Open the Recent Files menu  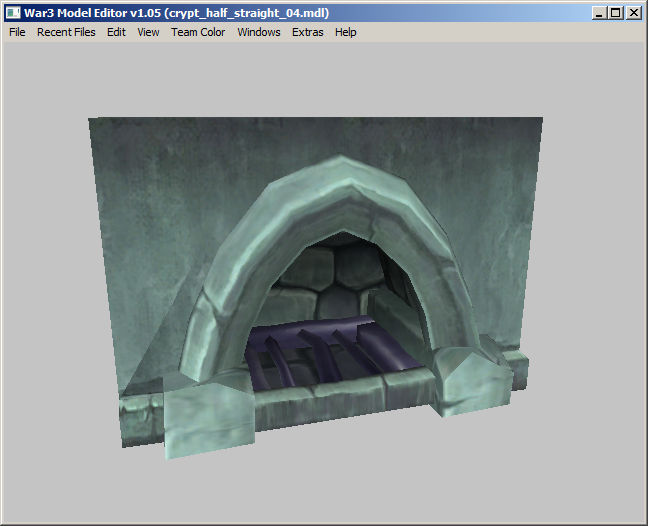pyautogui.click(x=66, y=32)
